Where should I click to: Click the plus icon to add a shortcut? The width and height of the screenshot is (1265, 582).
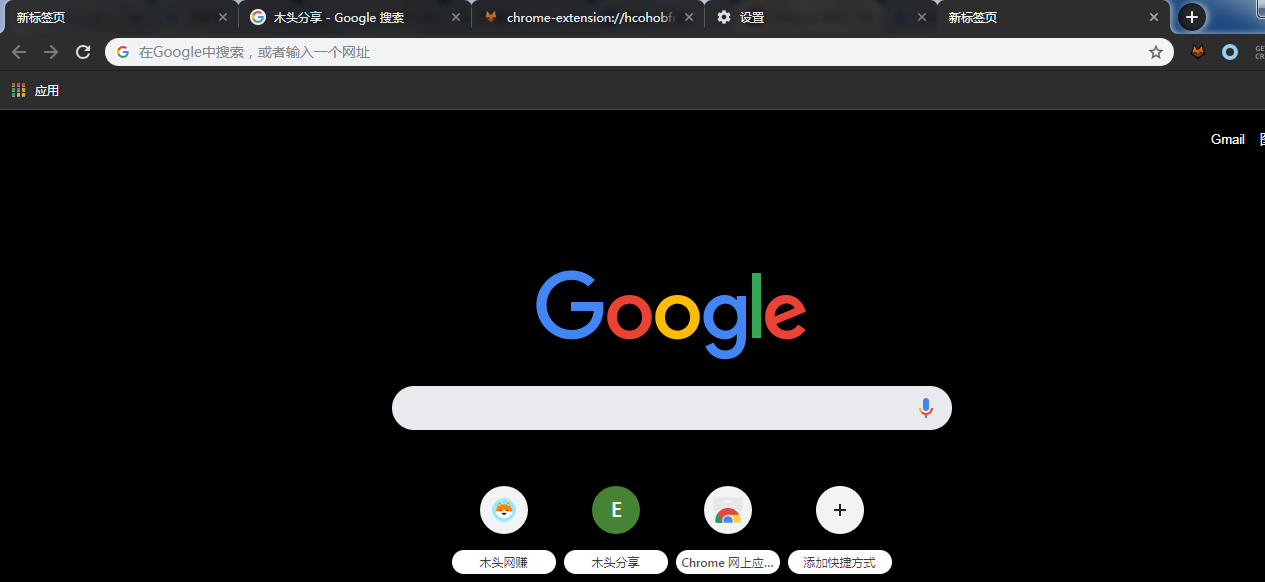pos(840,511)
